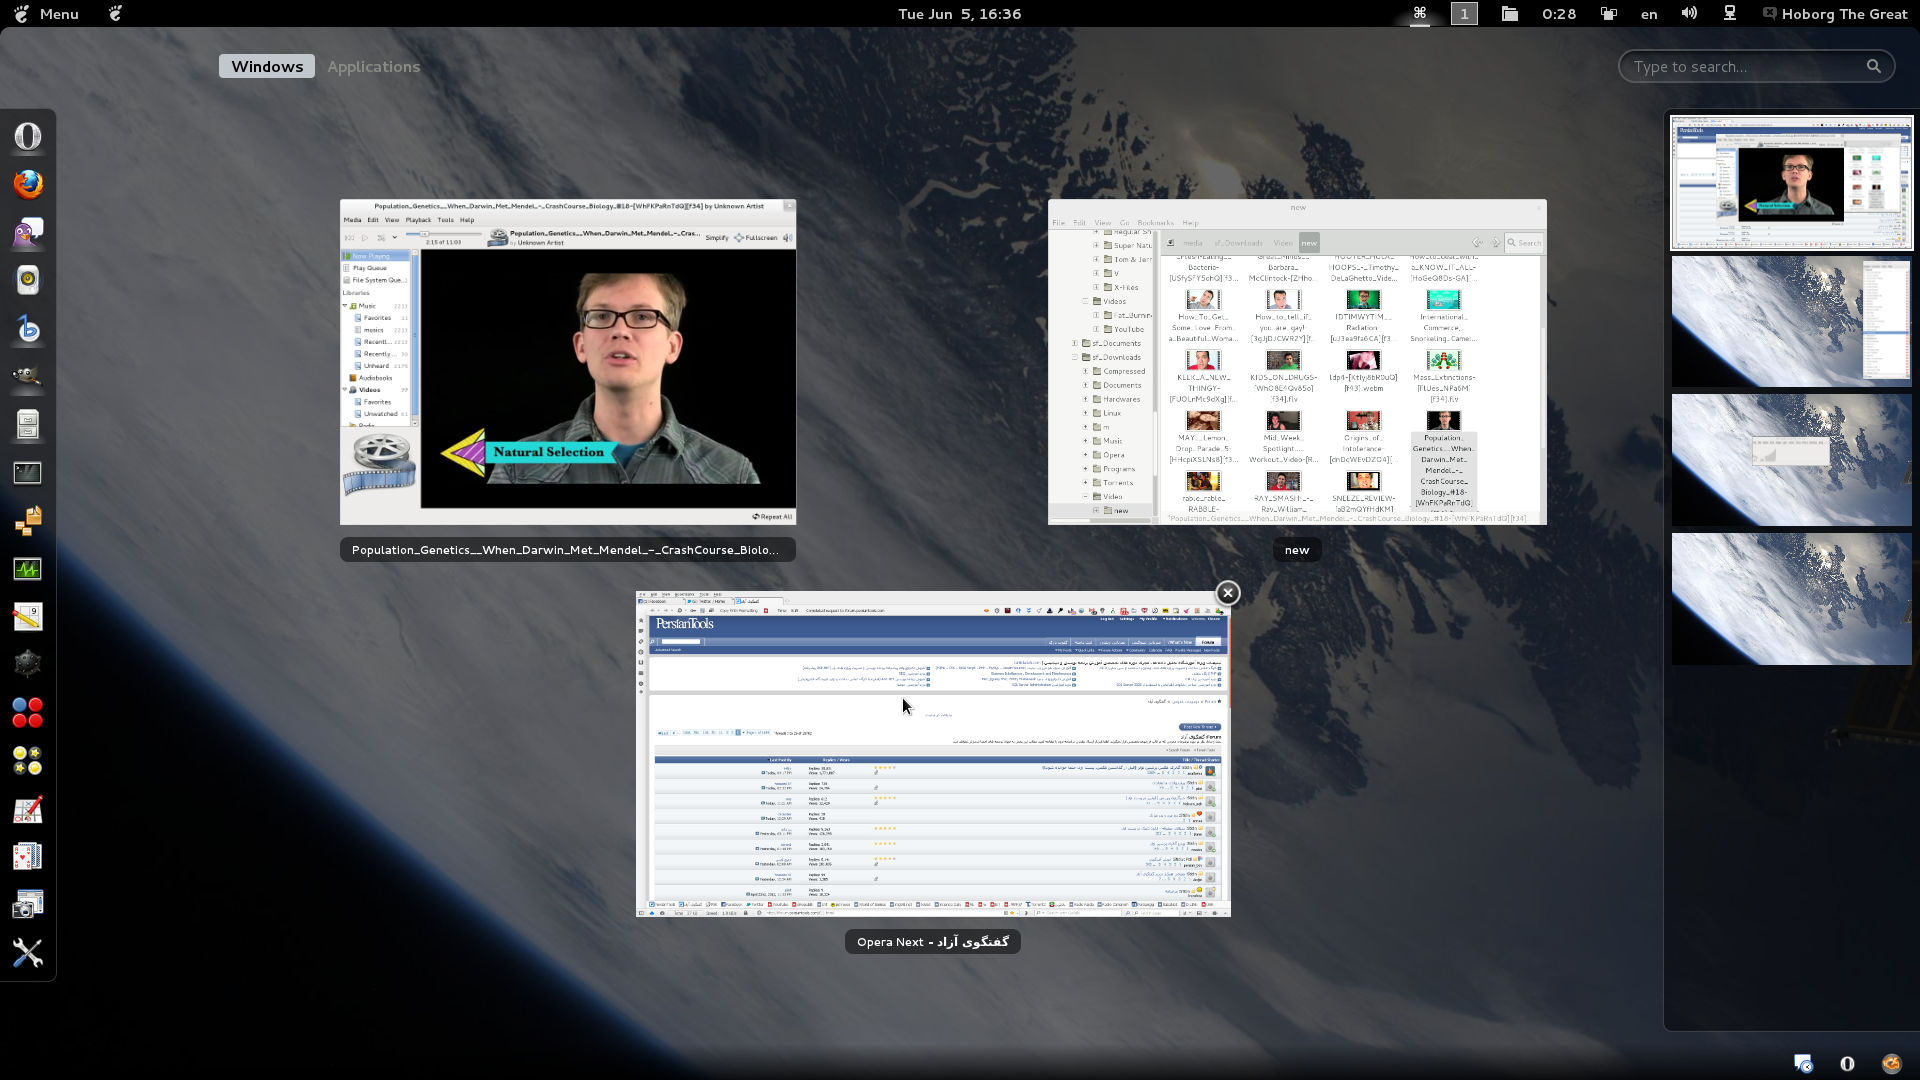Switch to the Applications view
The width and height of the screenshot is (1920, 1080).
[373, 67]
